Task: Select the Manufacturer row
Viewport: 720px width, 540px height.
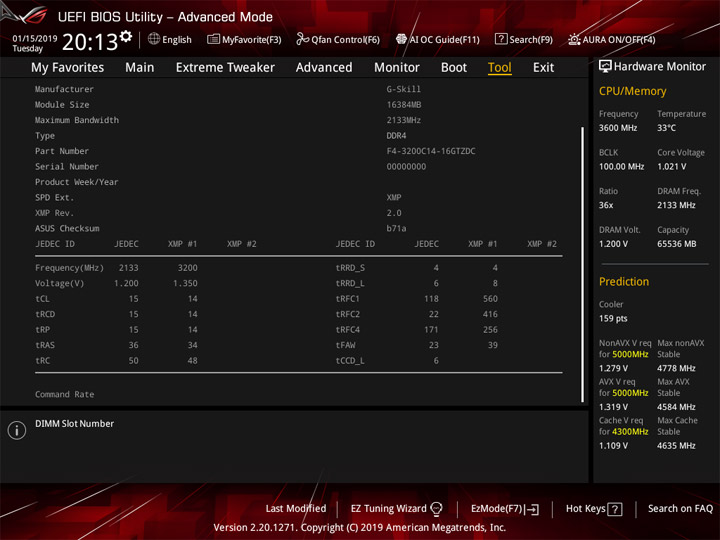Action: pos(298,89)
